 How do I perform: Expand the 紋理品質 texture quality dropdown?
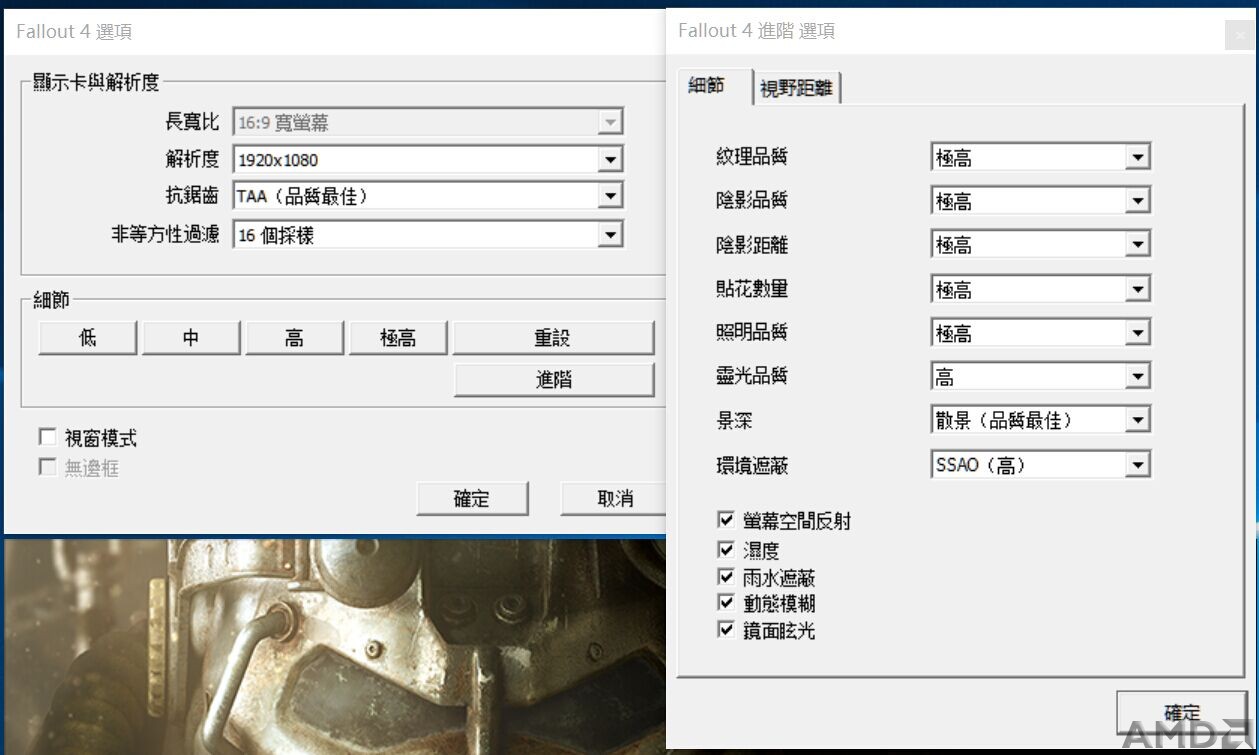pyautogui.click(x=1136, y=157)
